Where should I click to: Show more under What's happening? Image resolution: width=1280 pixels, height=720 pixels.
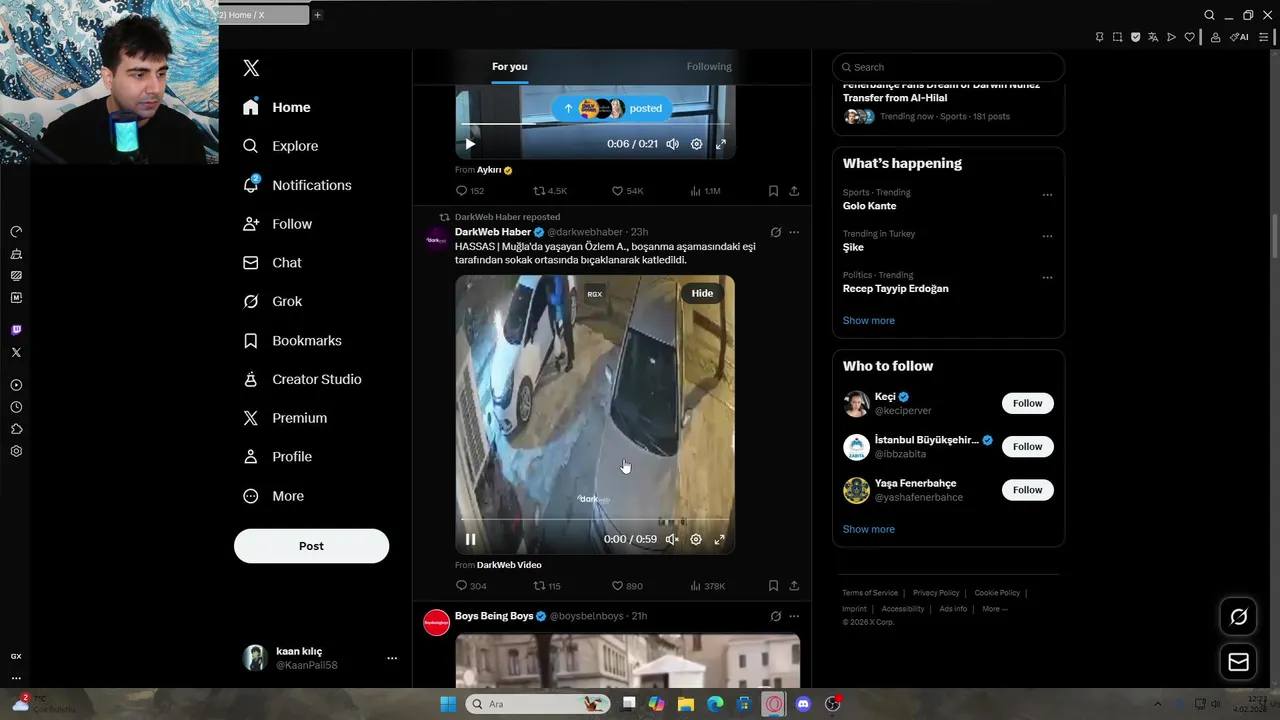(868, 320)
